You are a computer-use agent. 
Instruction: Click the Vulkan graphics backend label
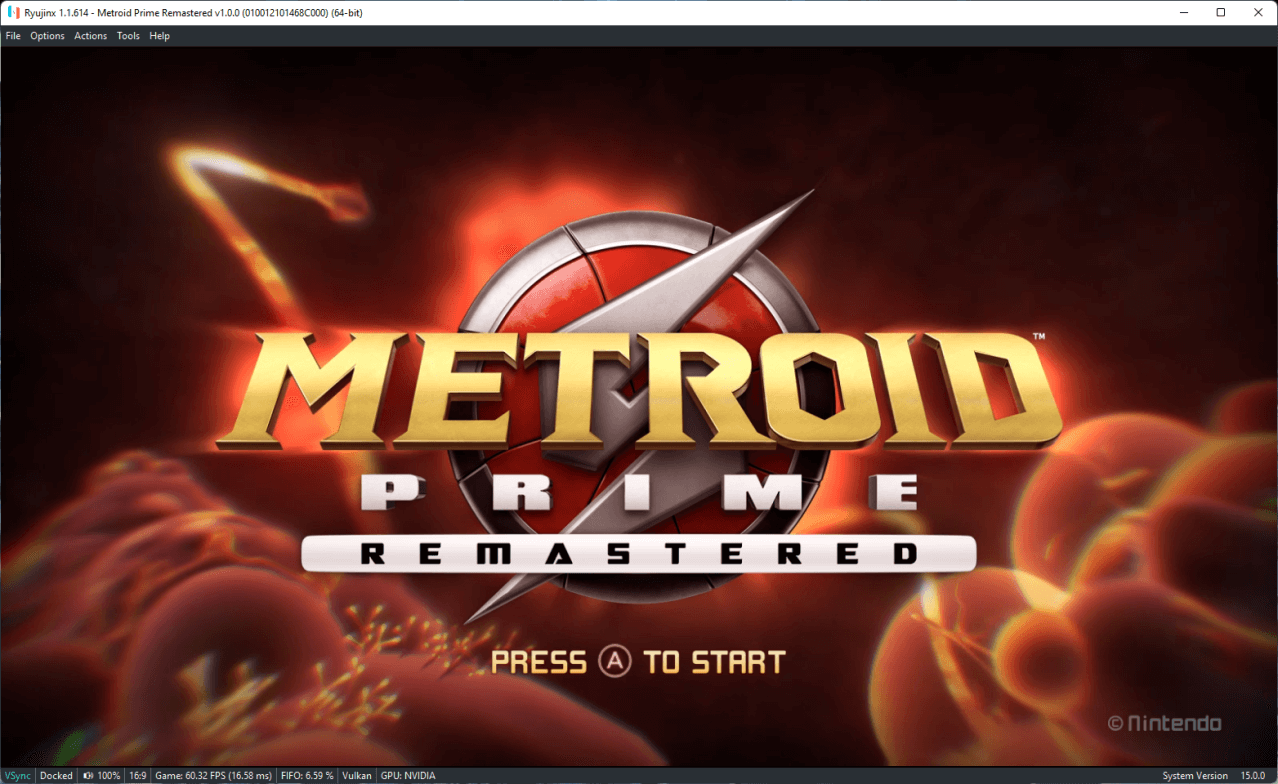click(x=357, y=776)
